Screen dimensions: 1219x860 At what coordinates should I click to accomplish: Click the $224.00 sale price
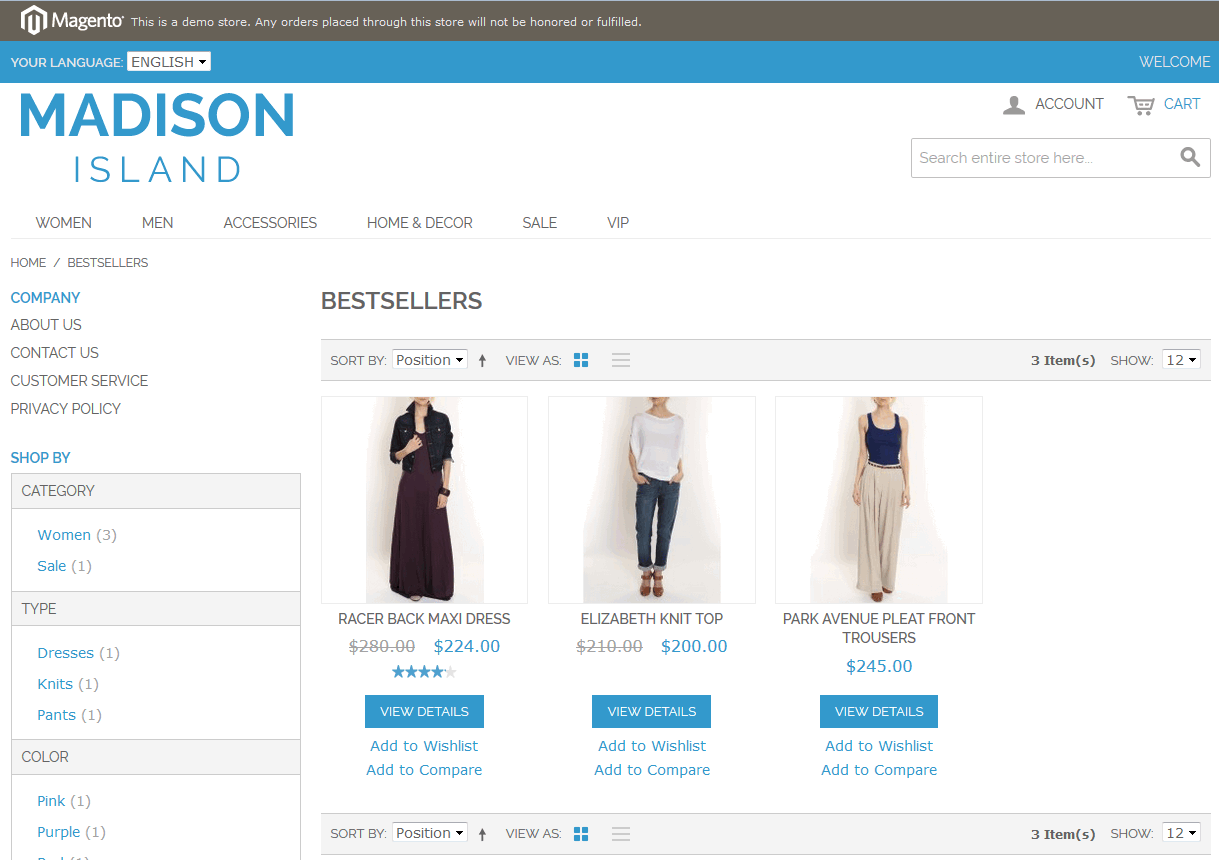[x=467, y=646]
